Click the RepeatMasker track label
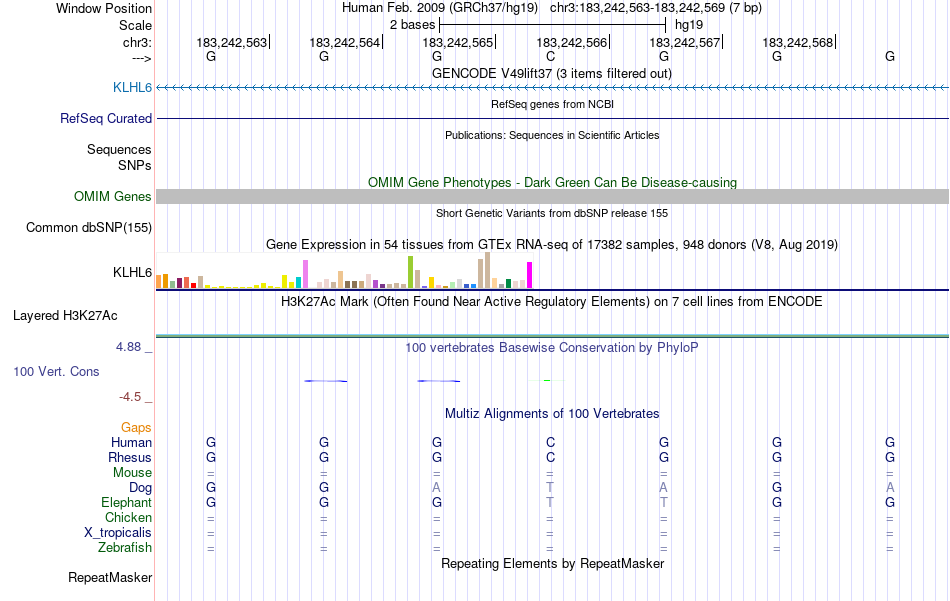The width and height of the screenshot is (950, 601). click(x=110, y=578)
